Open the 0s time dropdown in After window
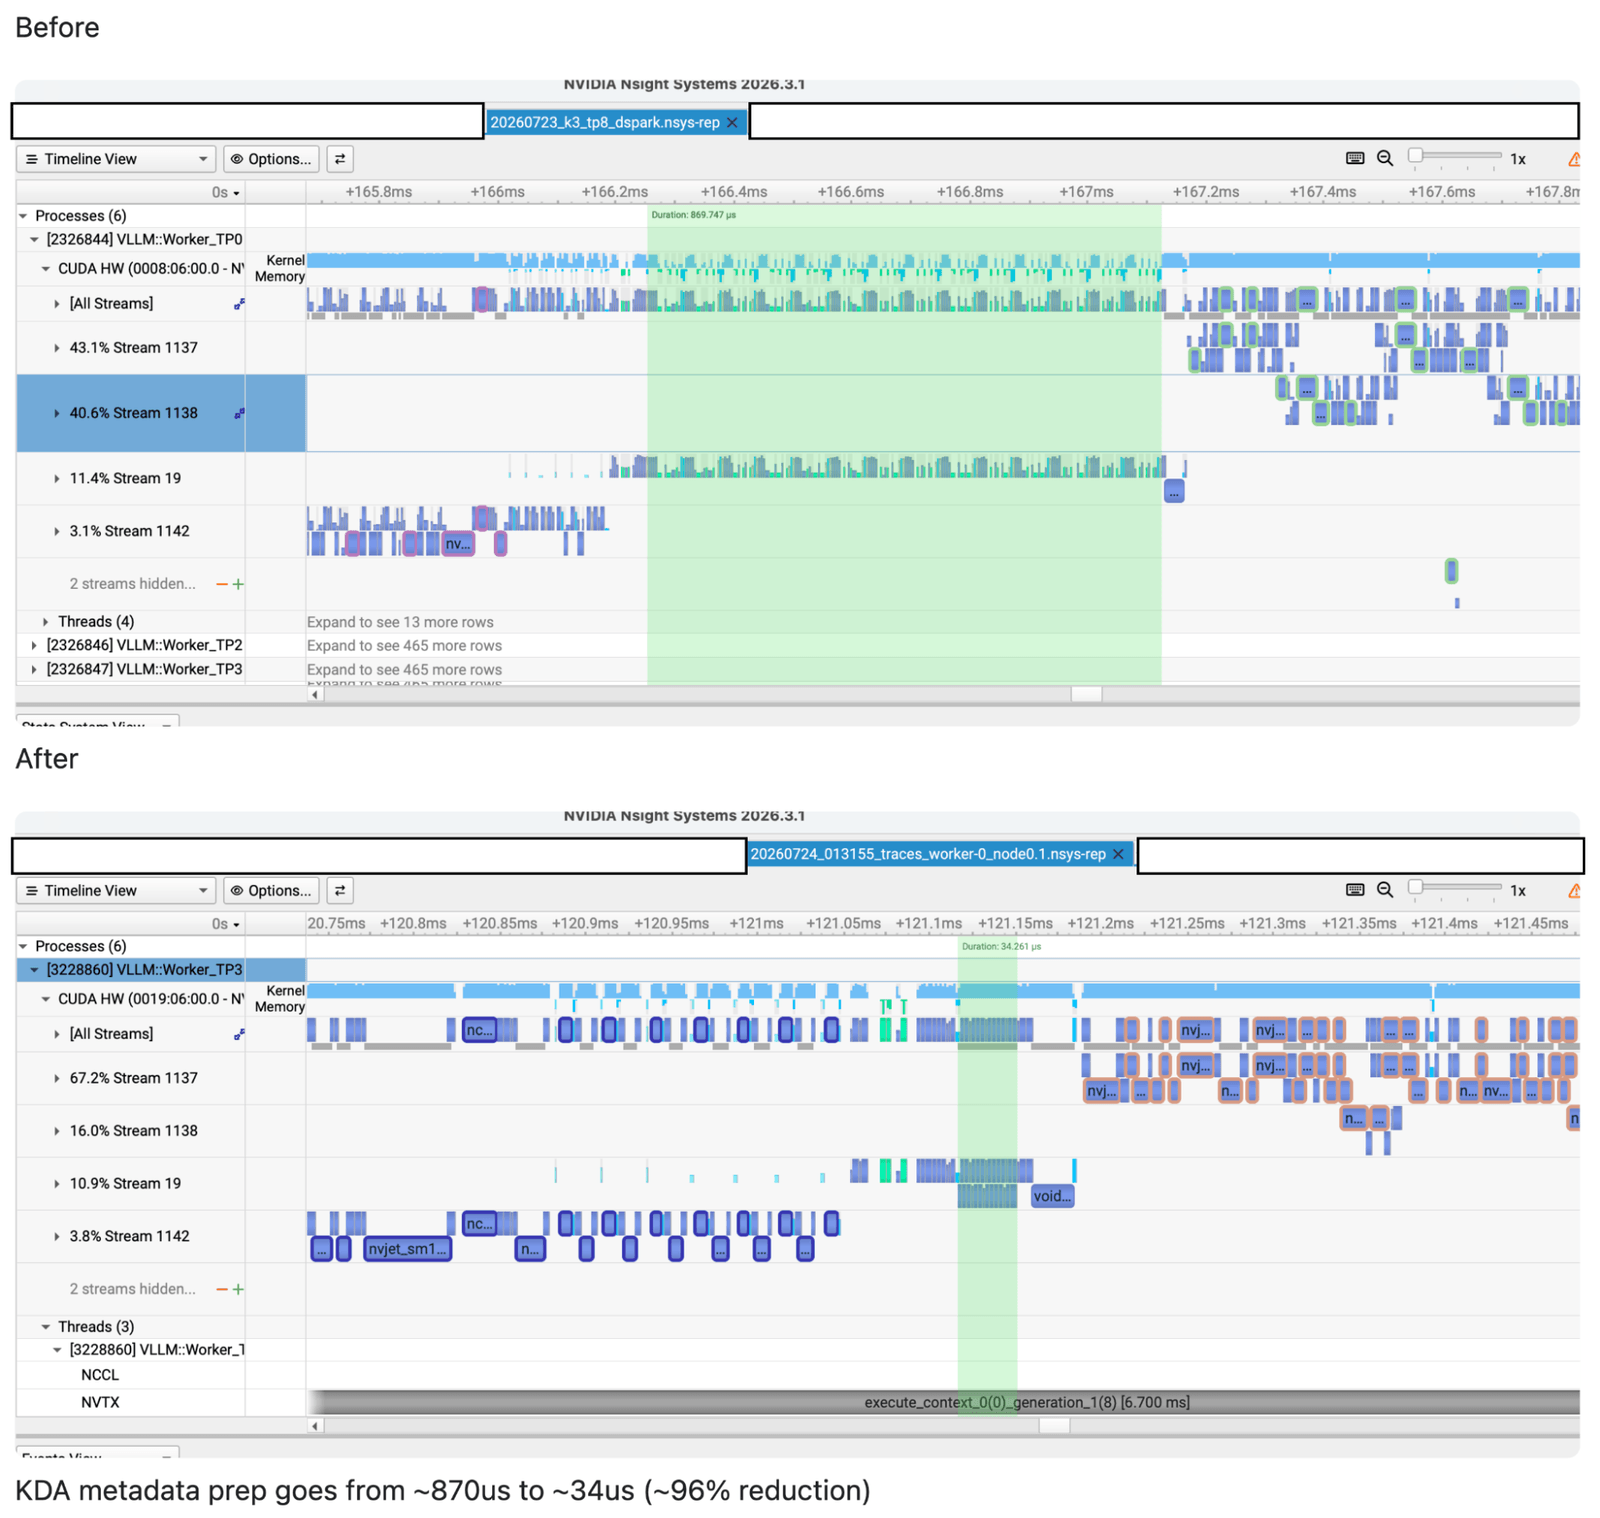1600x1518 pixels. 225,924
